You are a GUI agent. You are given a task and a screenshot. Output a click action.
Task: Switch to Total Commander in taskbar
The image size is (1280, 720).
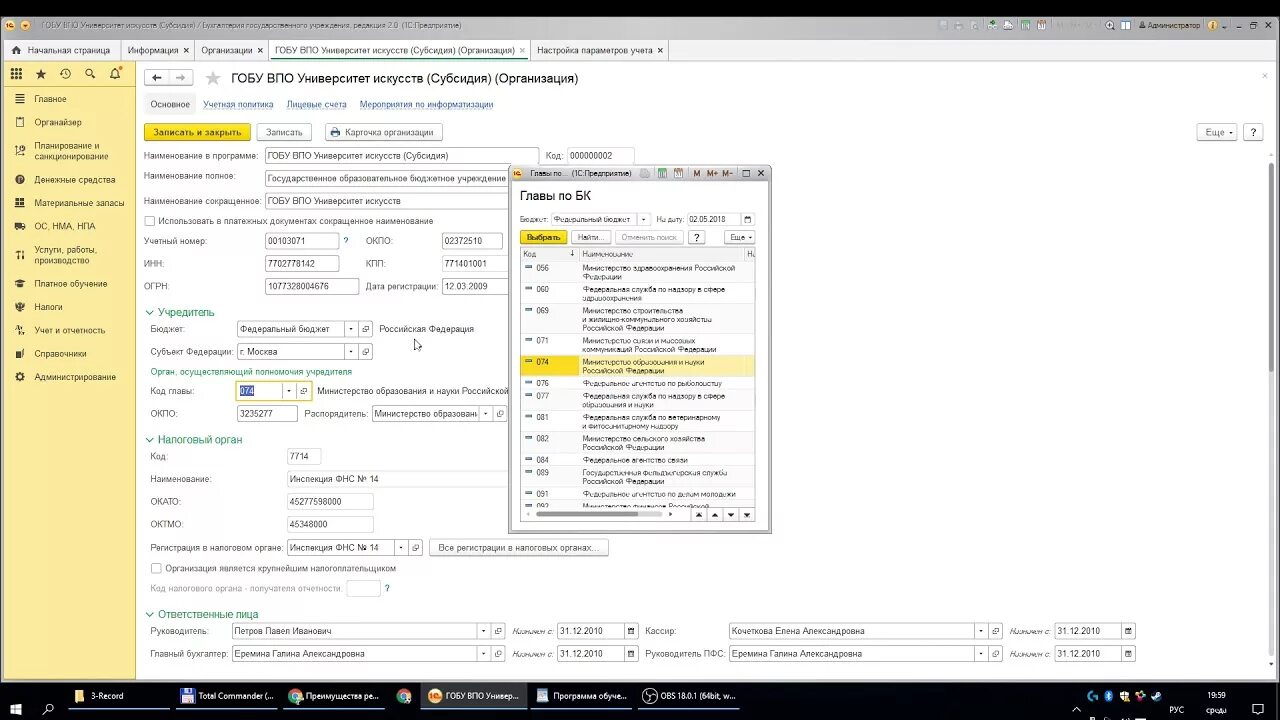(x=227, y=696)
